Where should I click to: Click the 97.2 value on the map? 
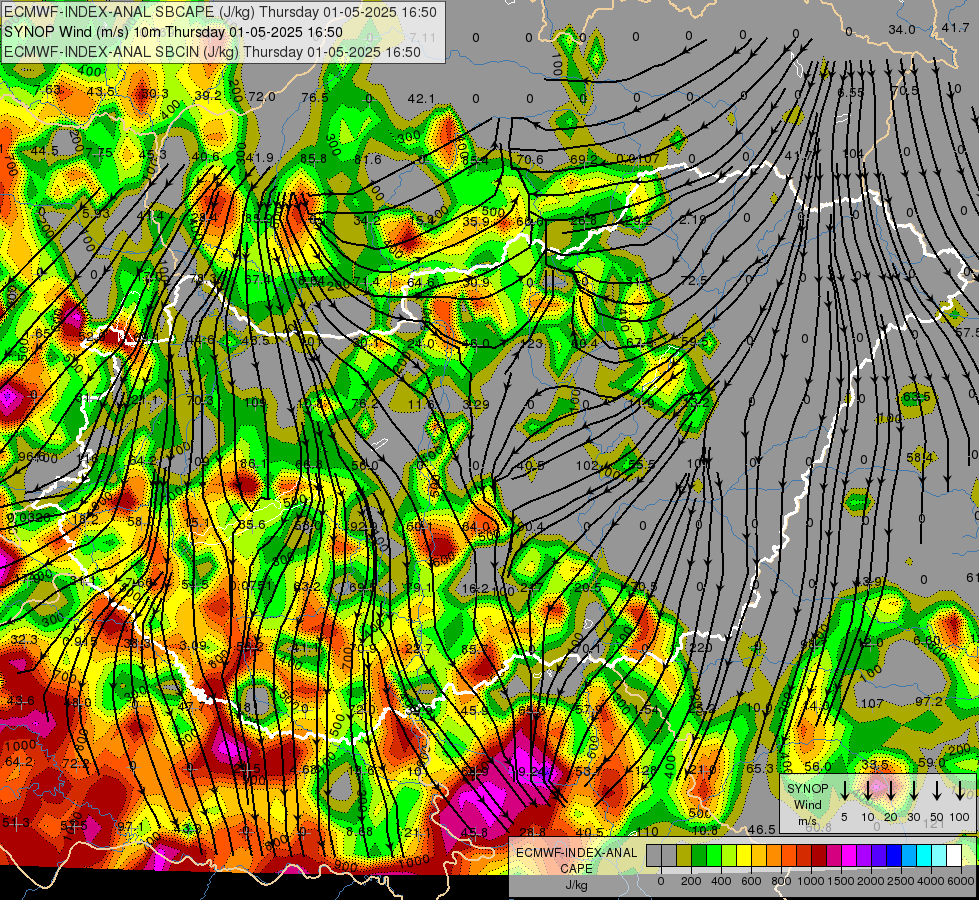(929, 702)
